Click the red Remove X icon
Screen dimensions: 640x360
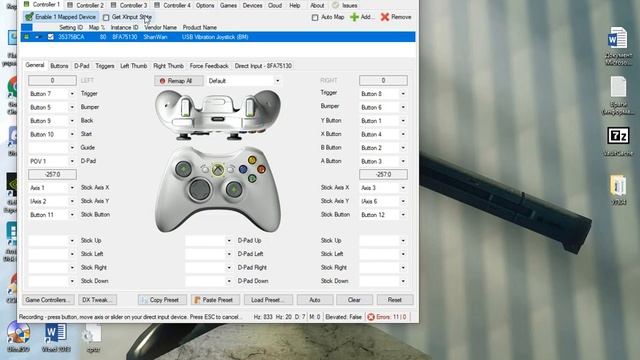point(384,17)
